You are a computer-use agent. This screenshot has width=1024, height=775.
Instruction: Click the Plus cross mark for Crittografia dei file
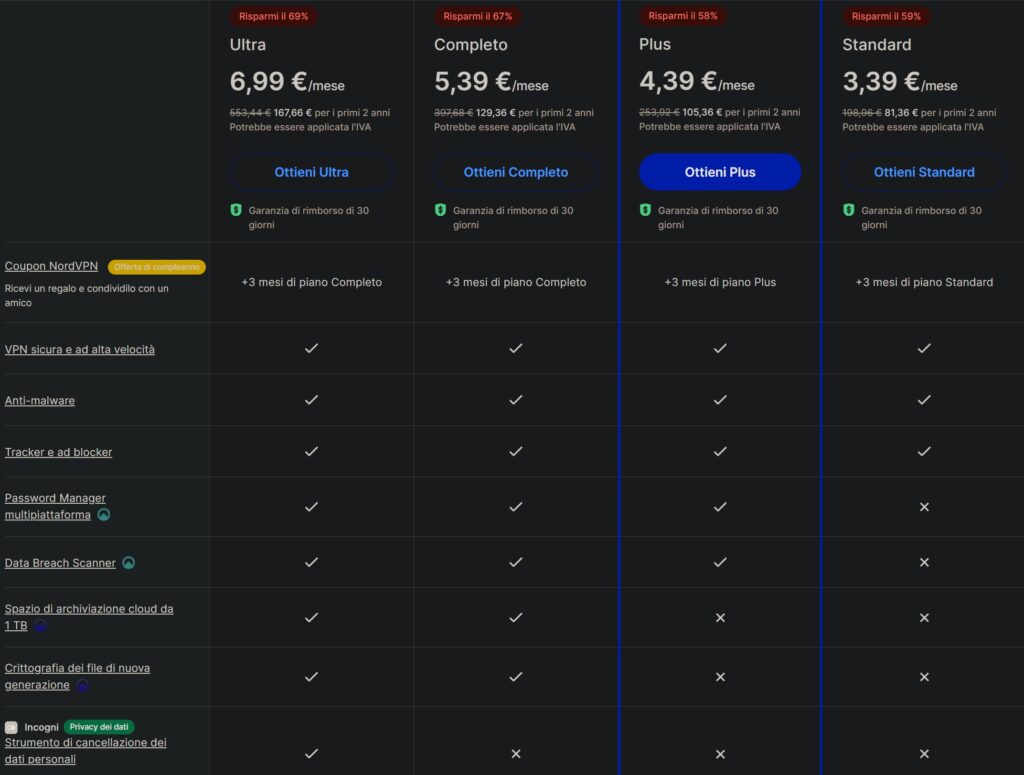[x=720, y=677]
